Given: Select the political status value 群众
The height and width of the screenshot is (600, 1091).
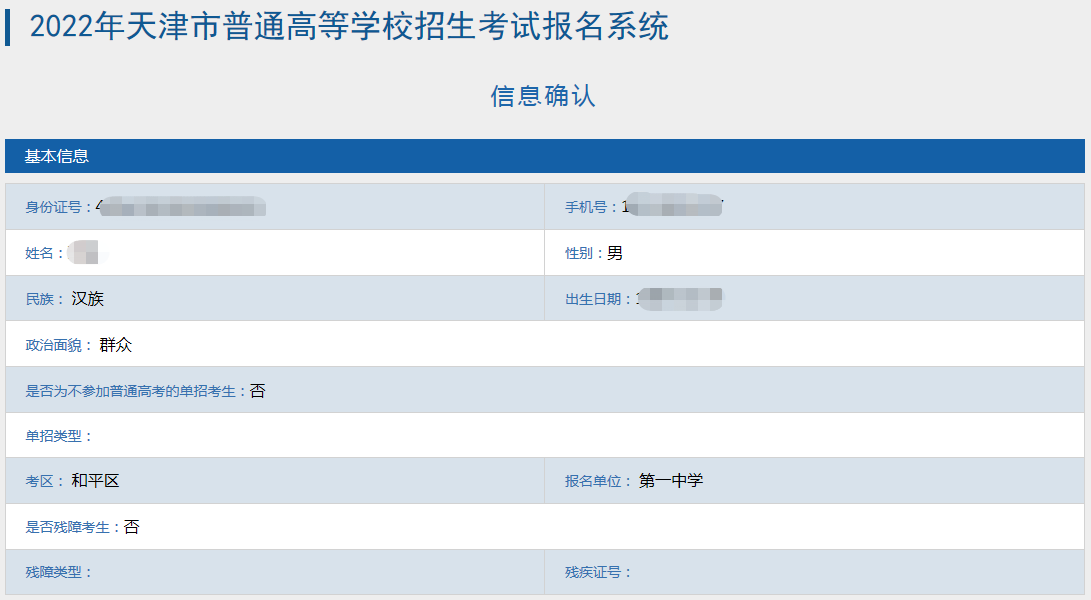Looking at the screenshot, I should click(x=116, y=345).
